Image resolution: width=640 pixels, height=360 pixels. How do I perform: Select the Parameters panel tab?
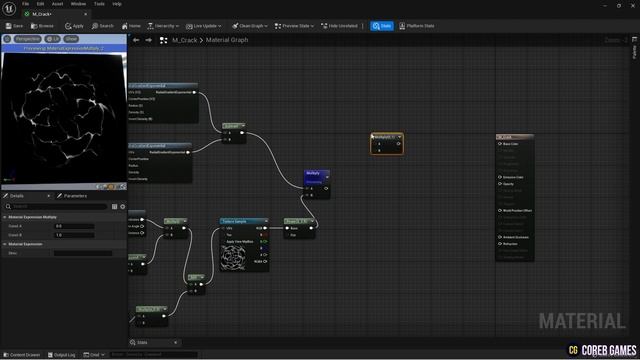pos(72,196)
